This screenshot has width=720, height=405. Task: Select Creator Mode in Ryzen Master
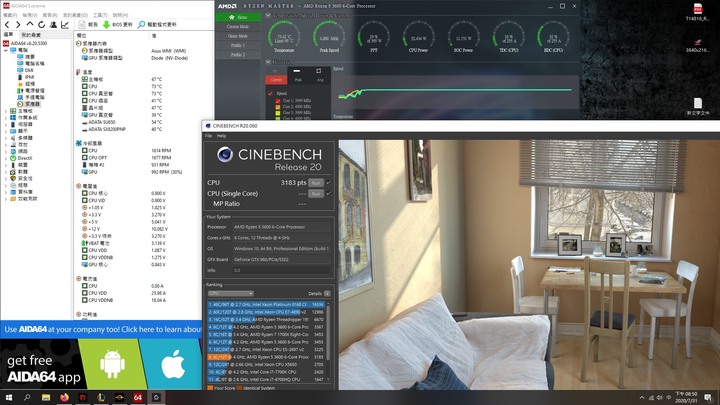238,27
